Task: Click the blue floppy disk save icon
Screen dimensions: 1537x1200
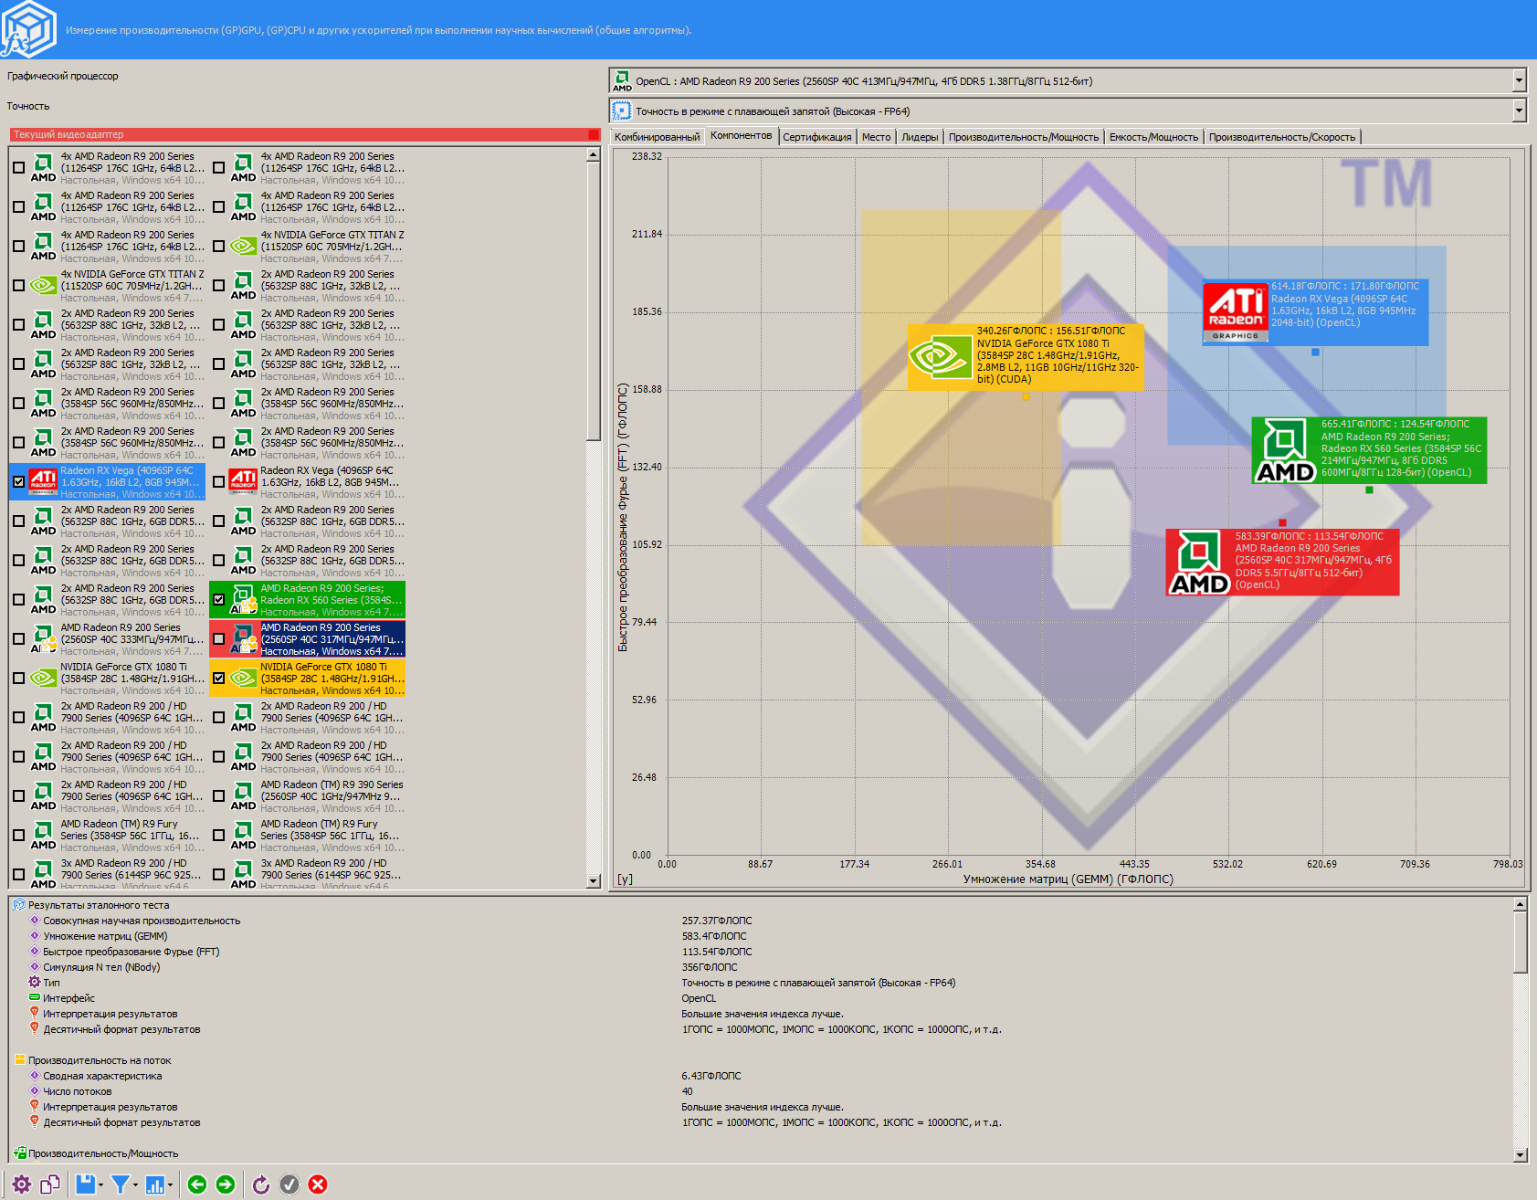Action: [85, 1185]
